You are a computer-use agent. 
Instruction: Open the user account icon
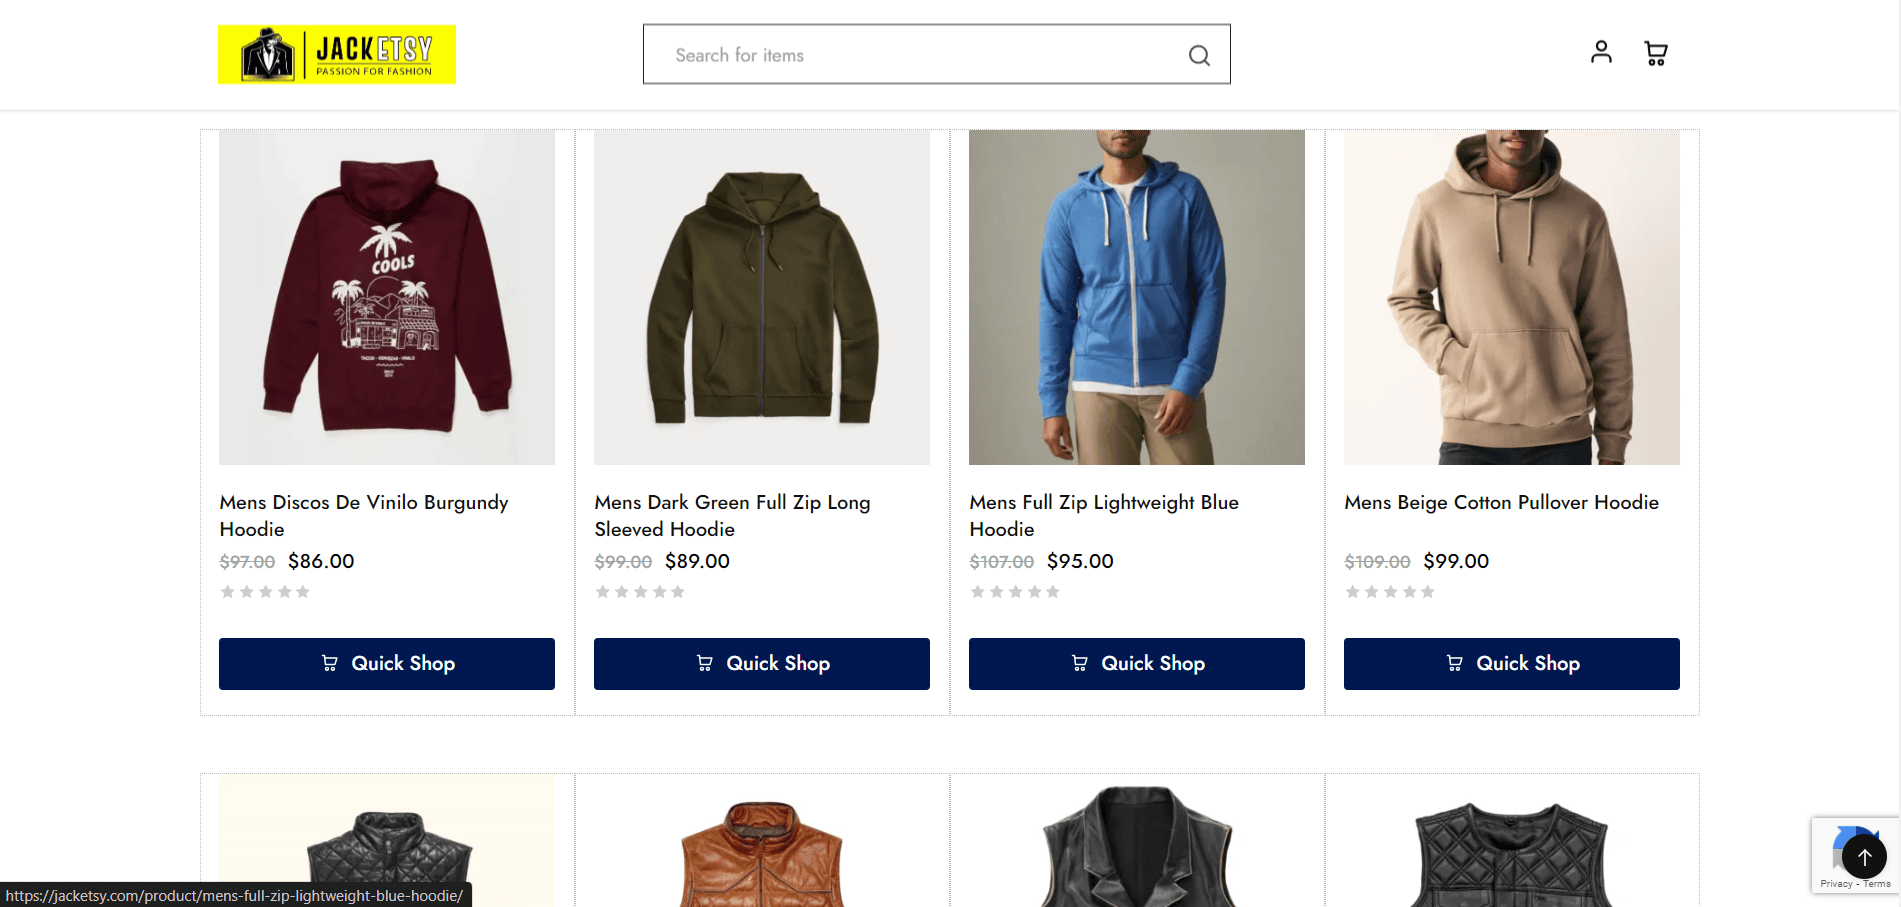[1601, 52]
